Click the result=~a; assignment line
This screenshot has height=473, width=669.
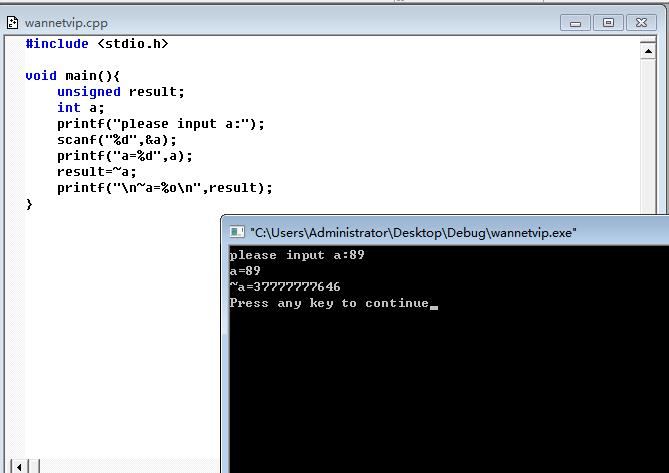point(97,172)
